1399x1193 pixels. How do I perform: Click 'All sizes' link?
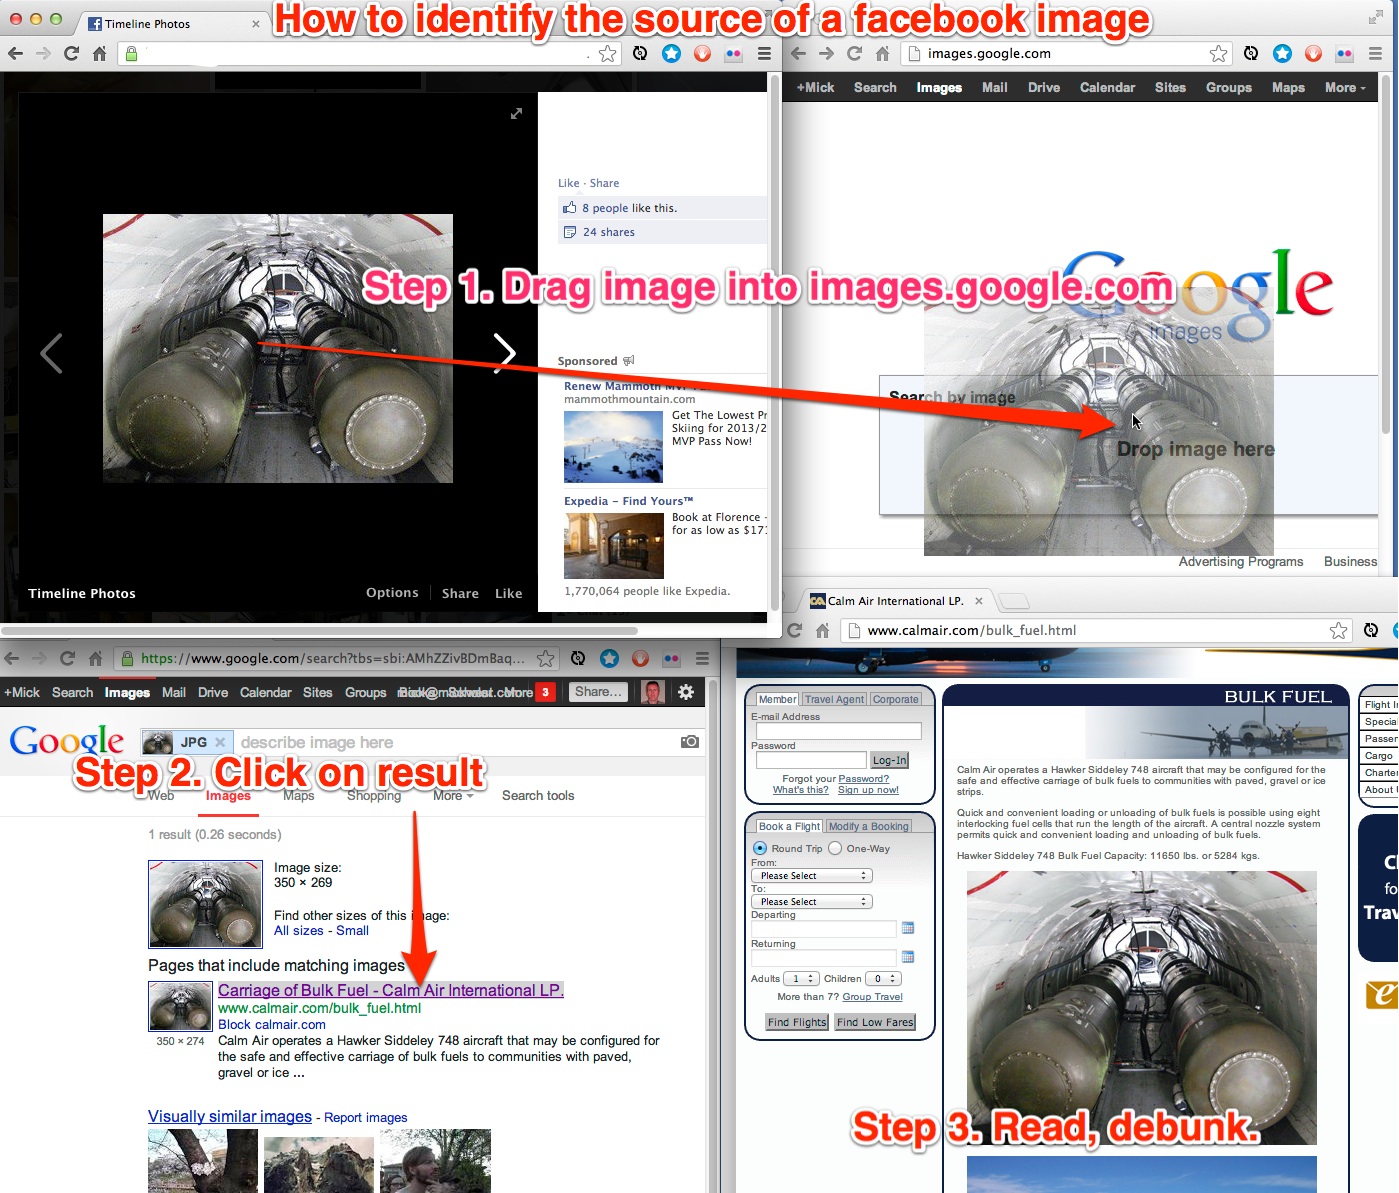click(299, 931)
